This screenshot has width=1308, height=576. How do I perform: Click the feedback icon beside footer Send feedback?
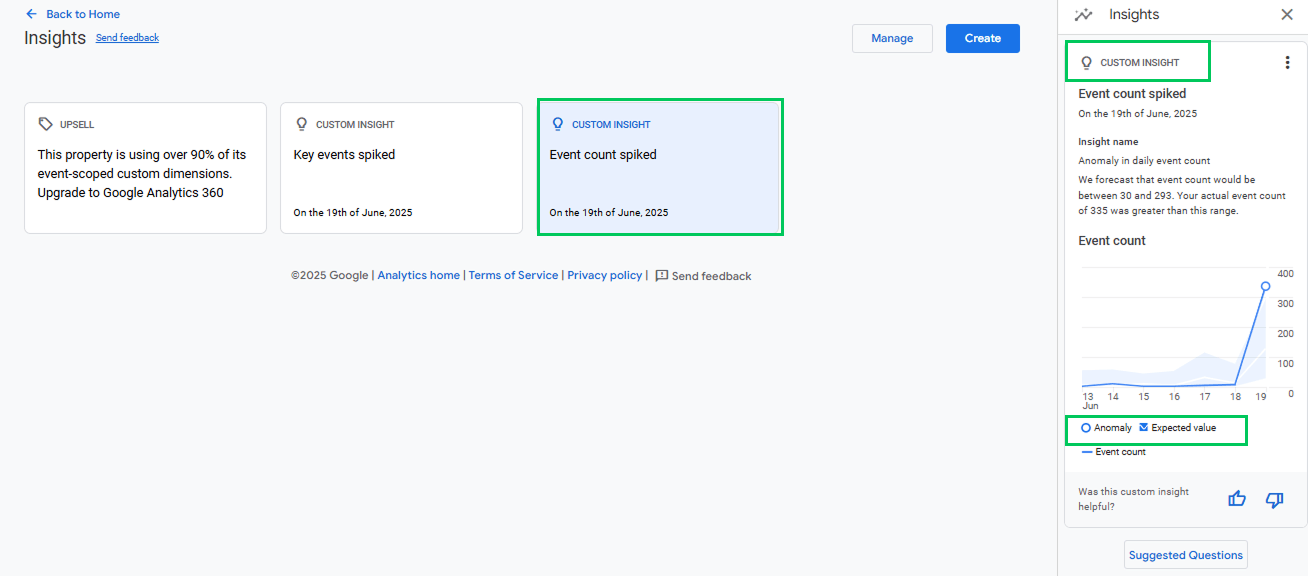[661, 276]
